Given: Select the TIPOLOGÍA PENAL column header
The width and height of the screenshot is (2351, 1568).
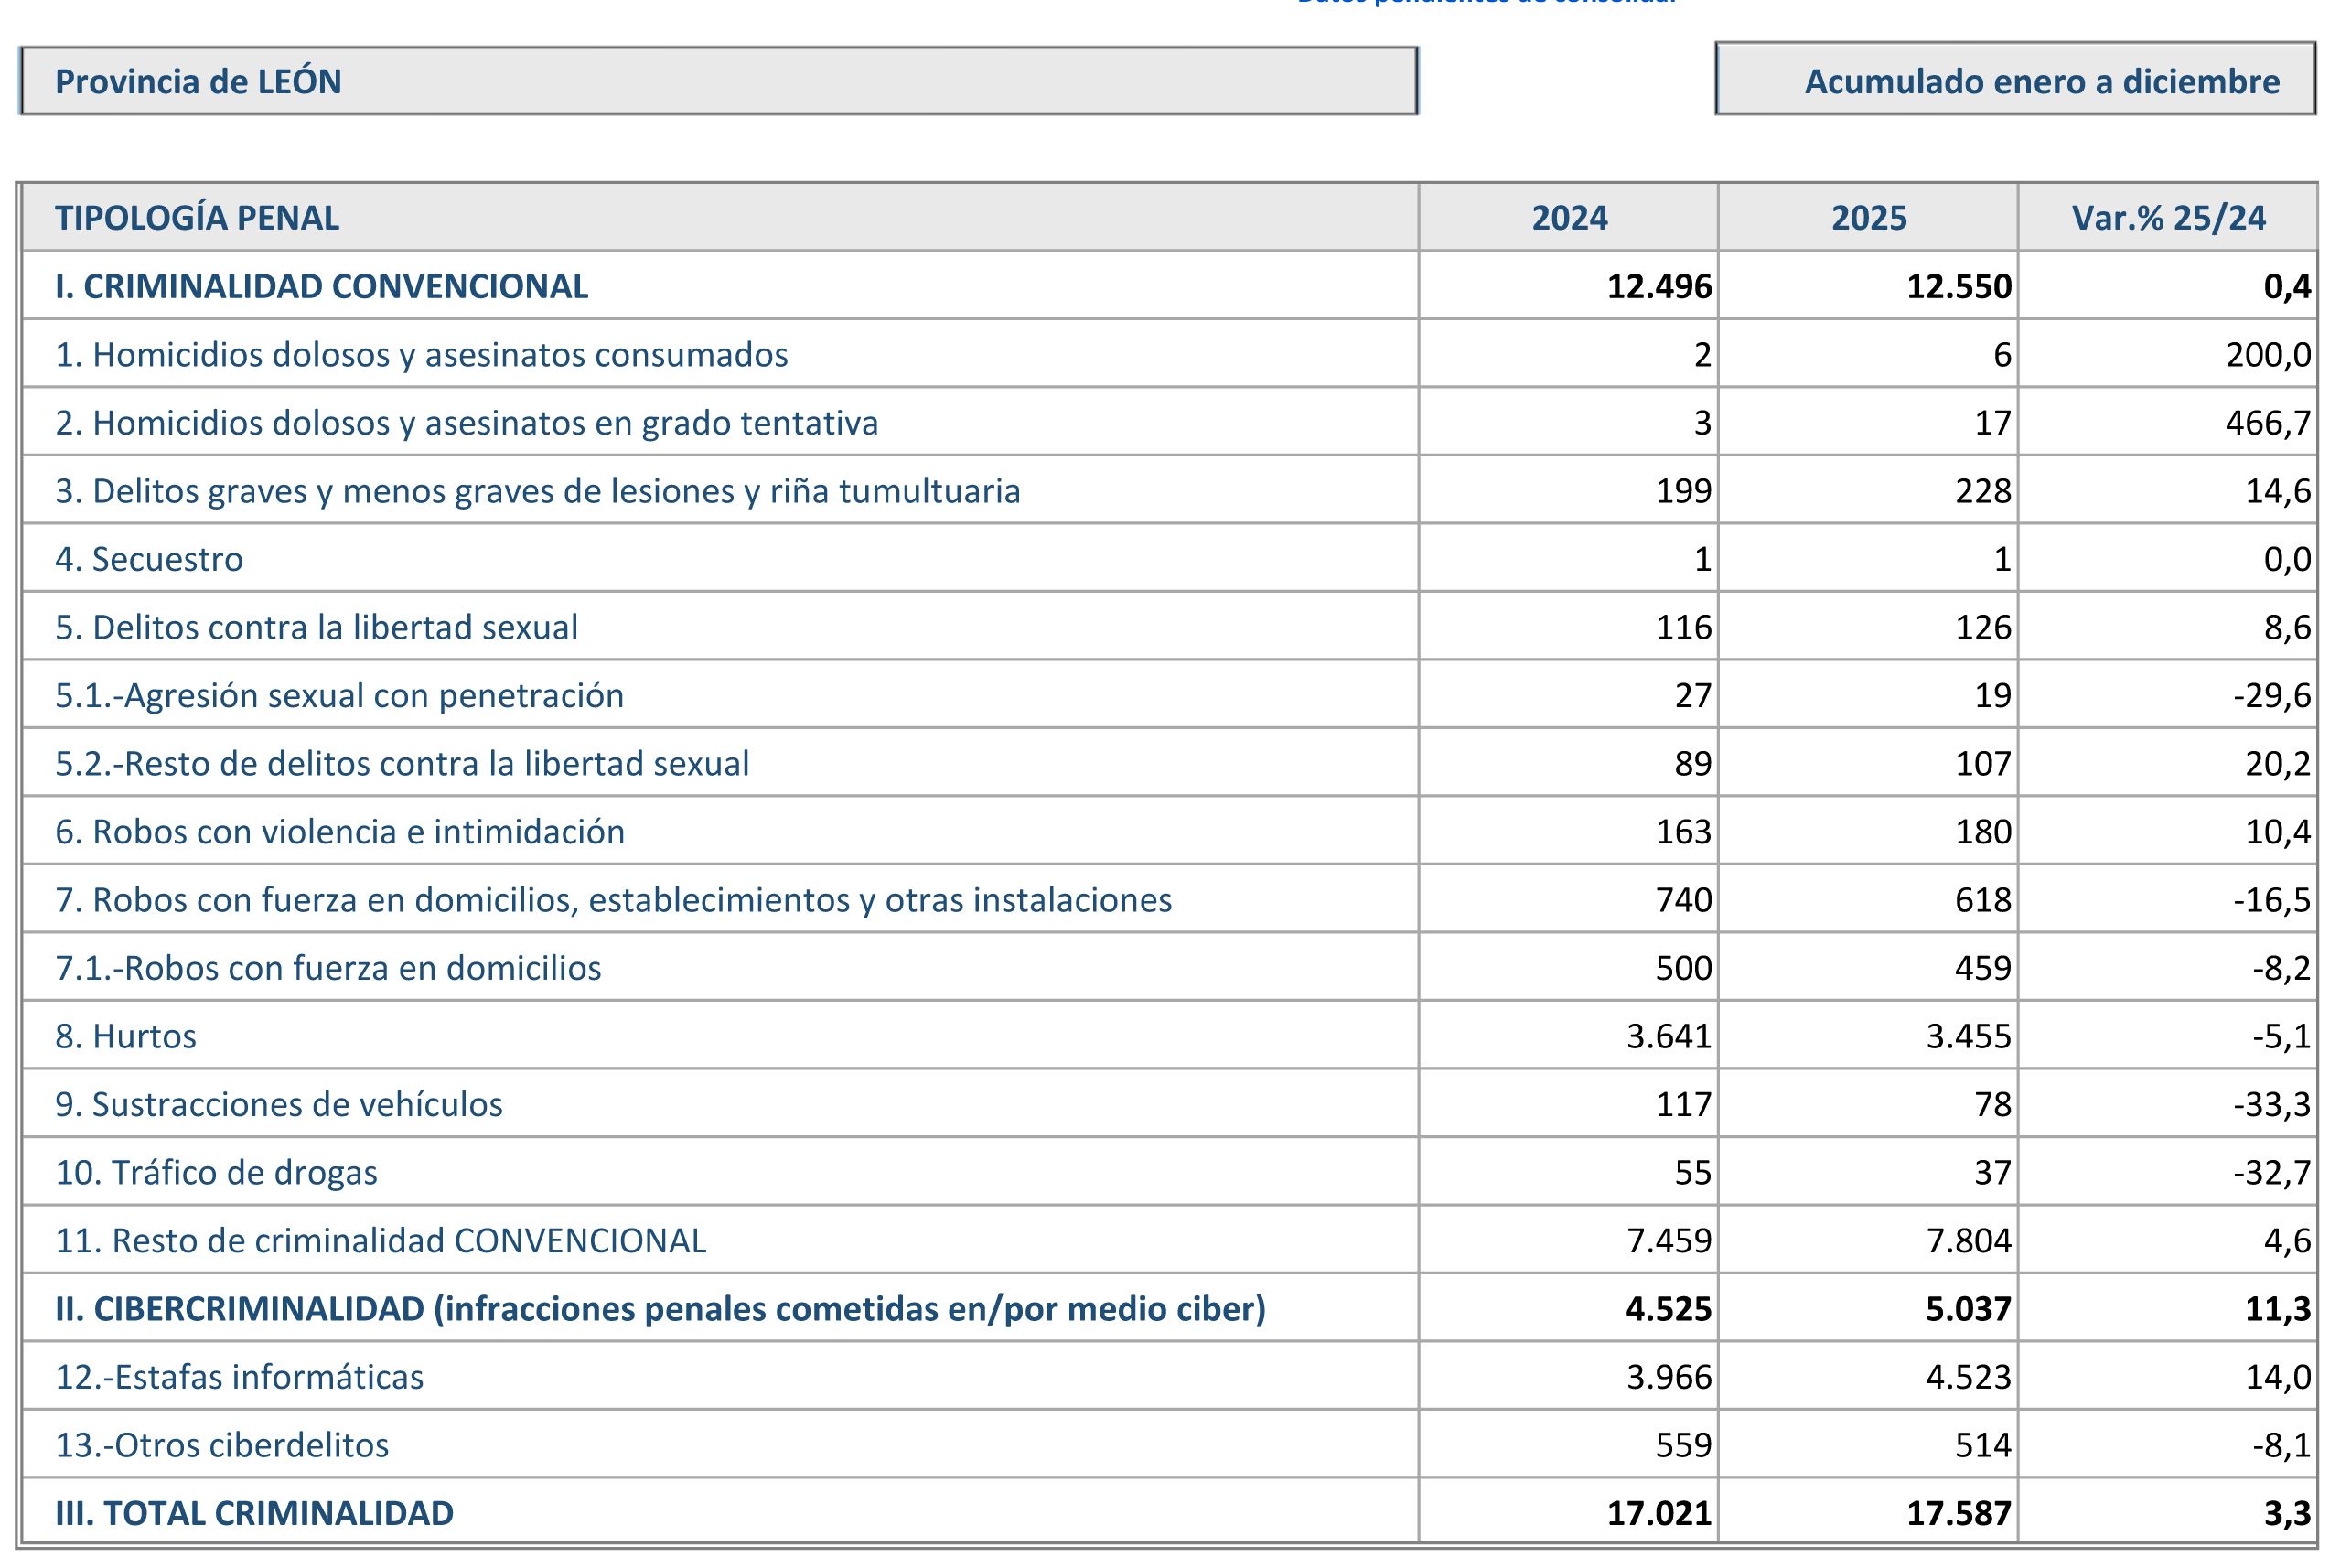Looking at the screenshot, I should (x=197, y=218).
